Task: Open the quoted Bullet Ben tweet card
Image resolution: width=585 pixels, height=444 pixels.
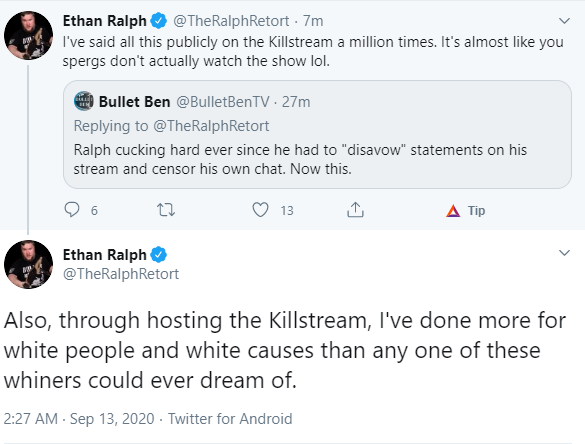Action: coord(317,134)
